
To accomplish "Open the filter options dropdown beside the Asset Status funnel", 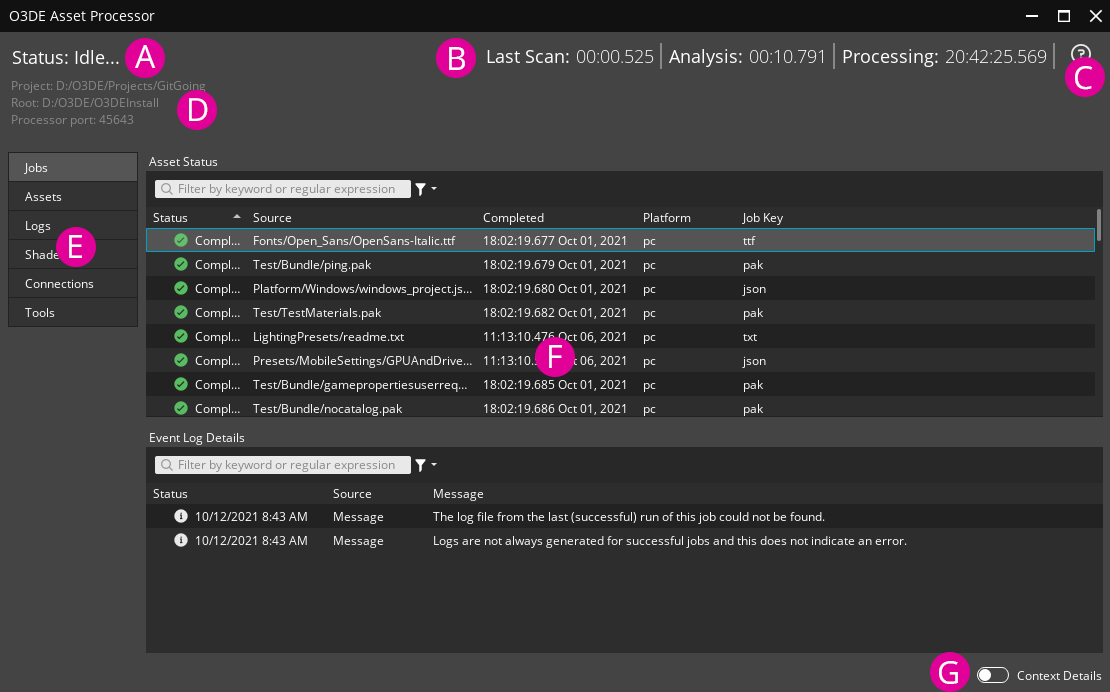I will (433, 190).
